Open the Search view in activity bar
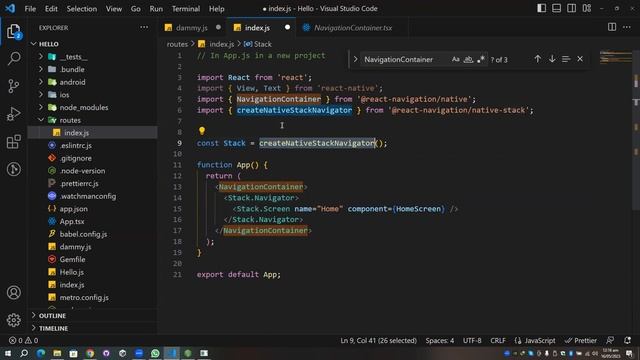The width and height of the screenshot is (640, 360). pyautogui.click(x=13, y=58)
